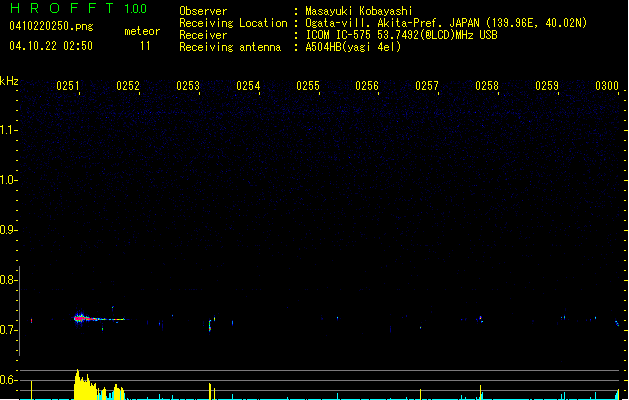Image resolution: width=629 pixels, height=400 pixels.
Task: Select the file name 0410220250.png
Action: pyautogui.click(x=51, y=26)
